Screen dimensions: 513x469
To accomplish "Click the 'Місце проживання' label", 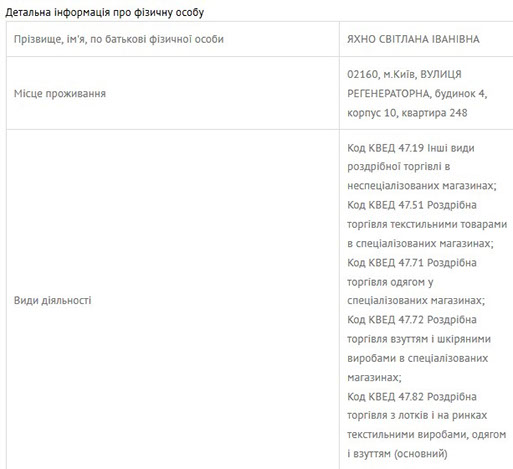I will coord(60,93).
